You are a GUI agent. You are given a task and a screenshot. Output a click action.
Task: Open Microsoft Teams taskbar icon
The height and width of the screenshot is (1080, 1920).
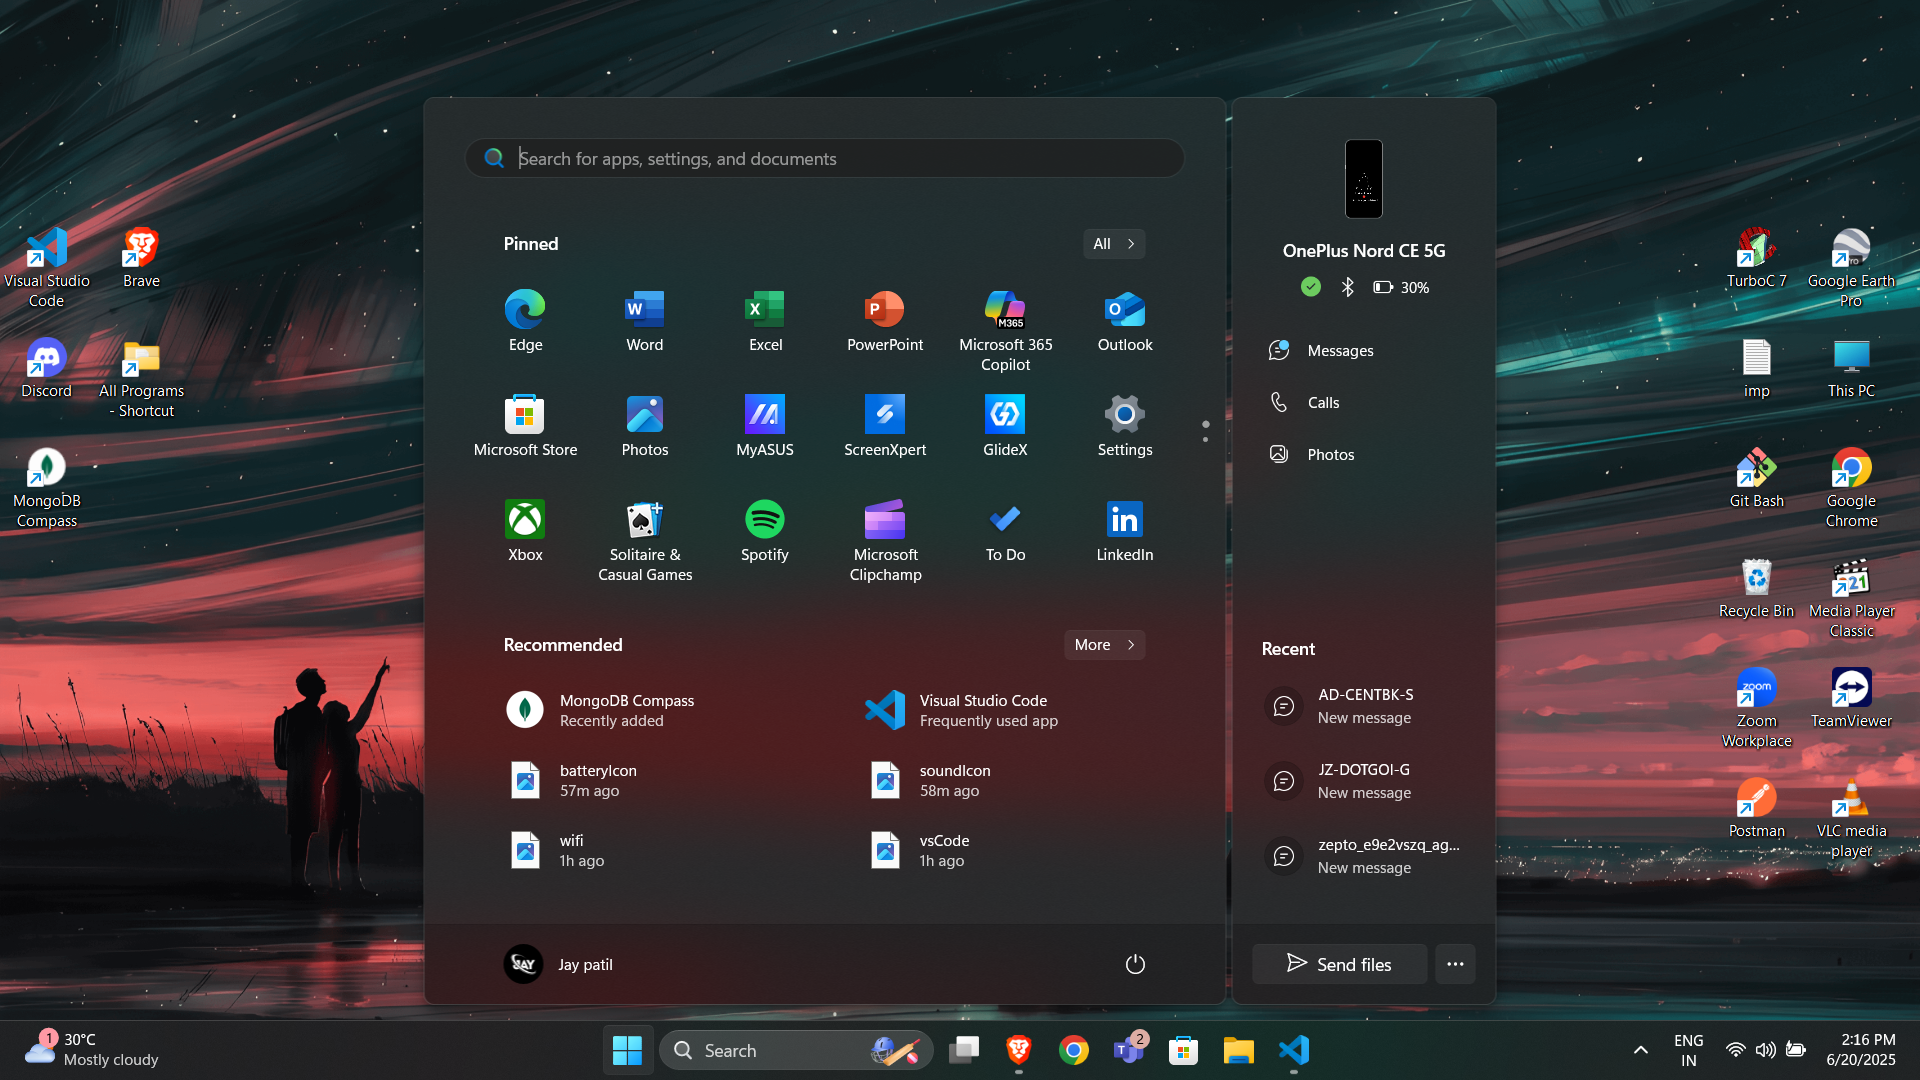point(1129,1050)
